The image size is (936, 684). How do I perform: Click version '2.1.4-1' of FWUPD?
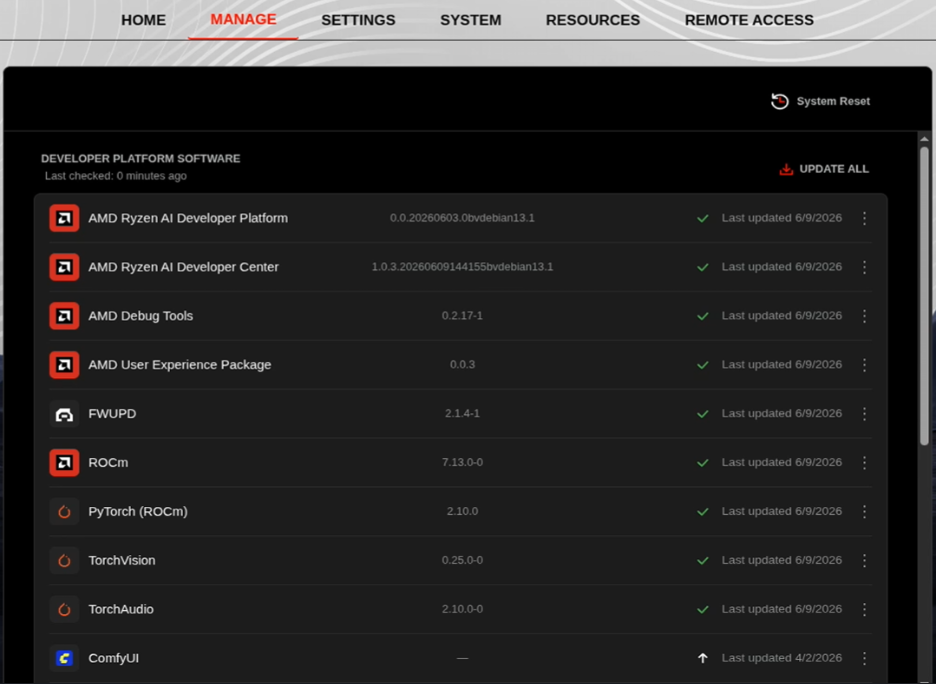coord(462,414)
